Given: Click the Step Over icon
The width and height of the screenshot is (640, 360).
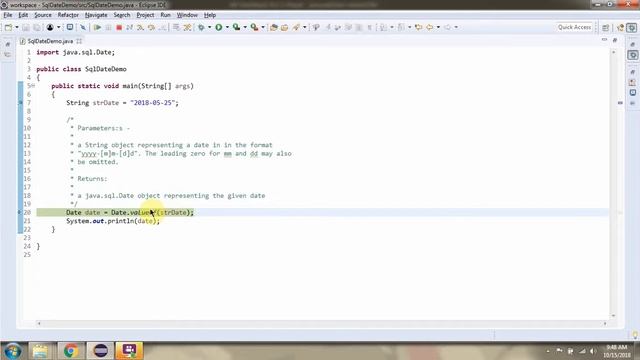Looking at the screenshot, I should [x=151, y=27].
